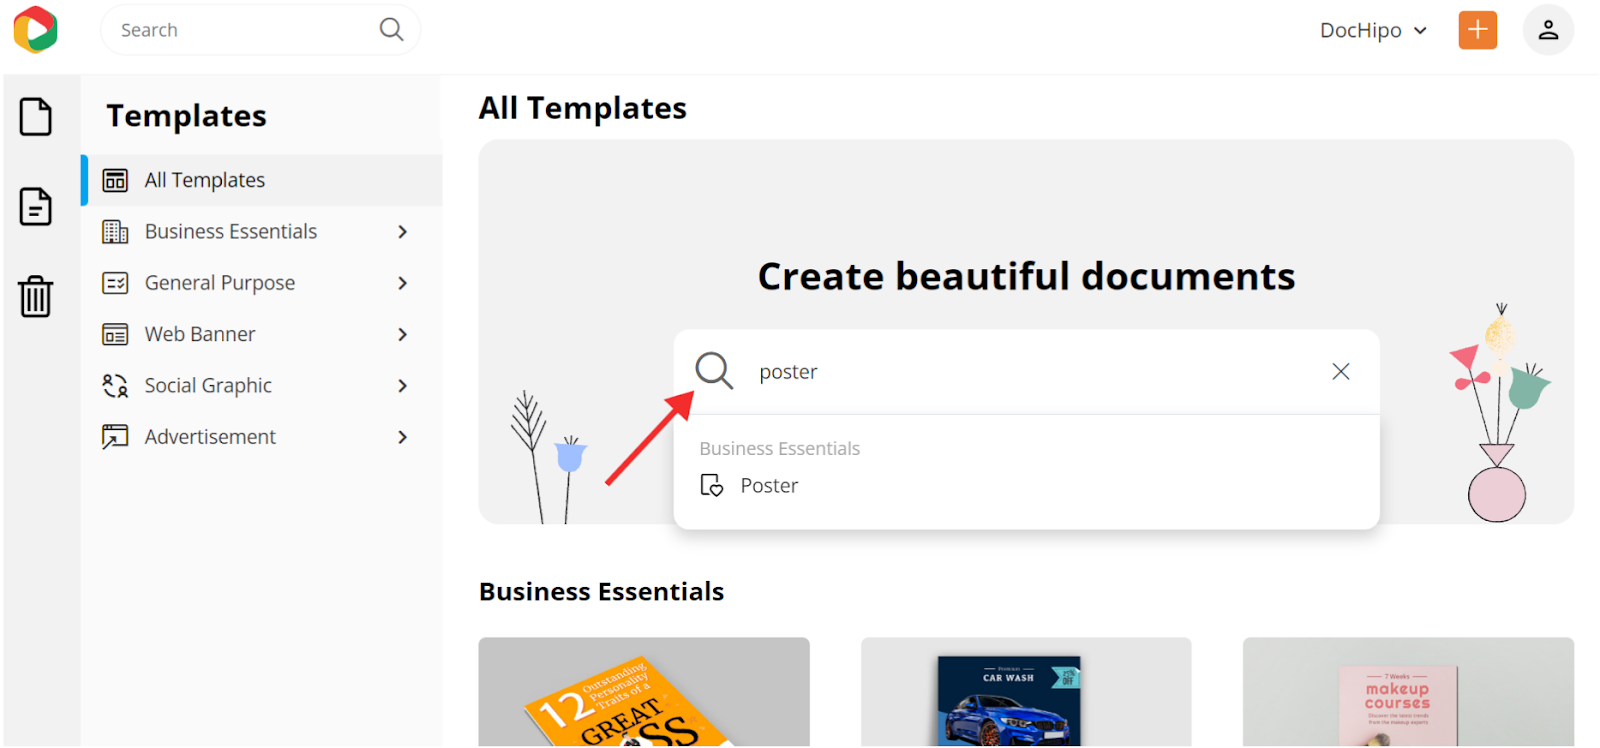Expand the Web Banner chevron
The width and height of the screenshot is (1600, 748).
402,334
